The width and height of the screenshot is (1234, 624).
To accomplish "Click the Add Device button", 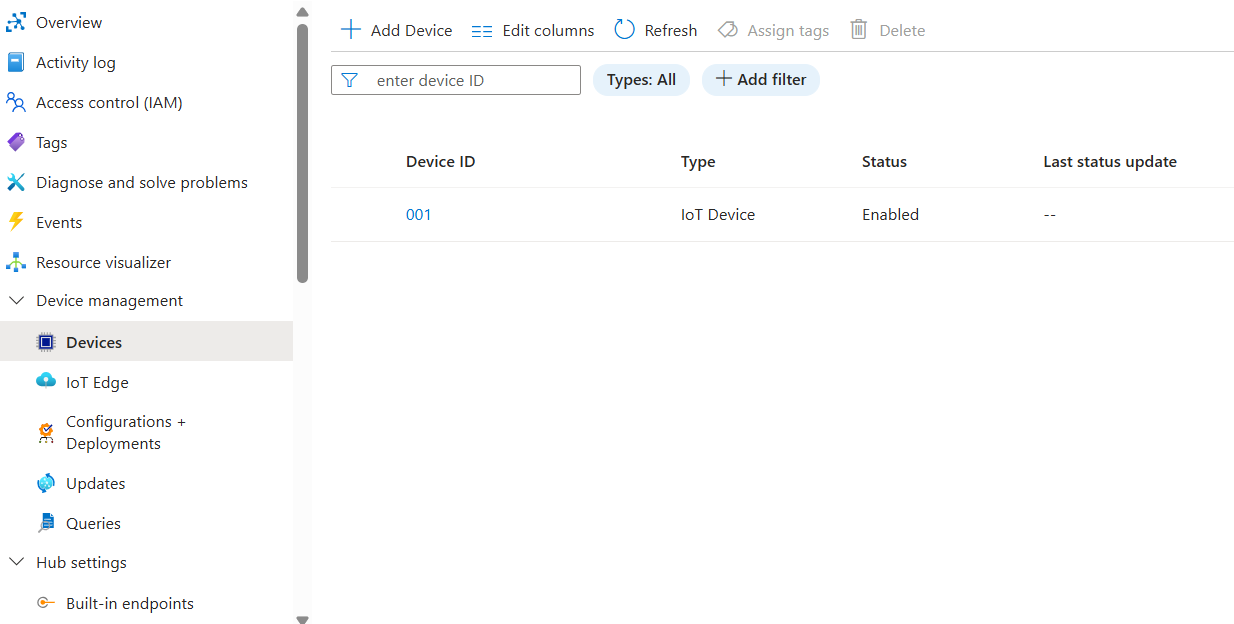I will click(397, 30).
